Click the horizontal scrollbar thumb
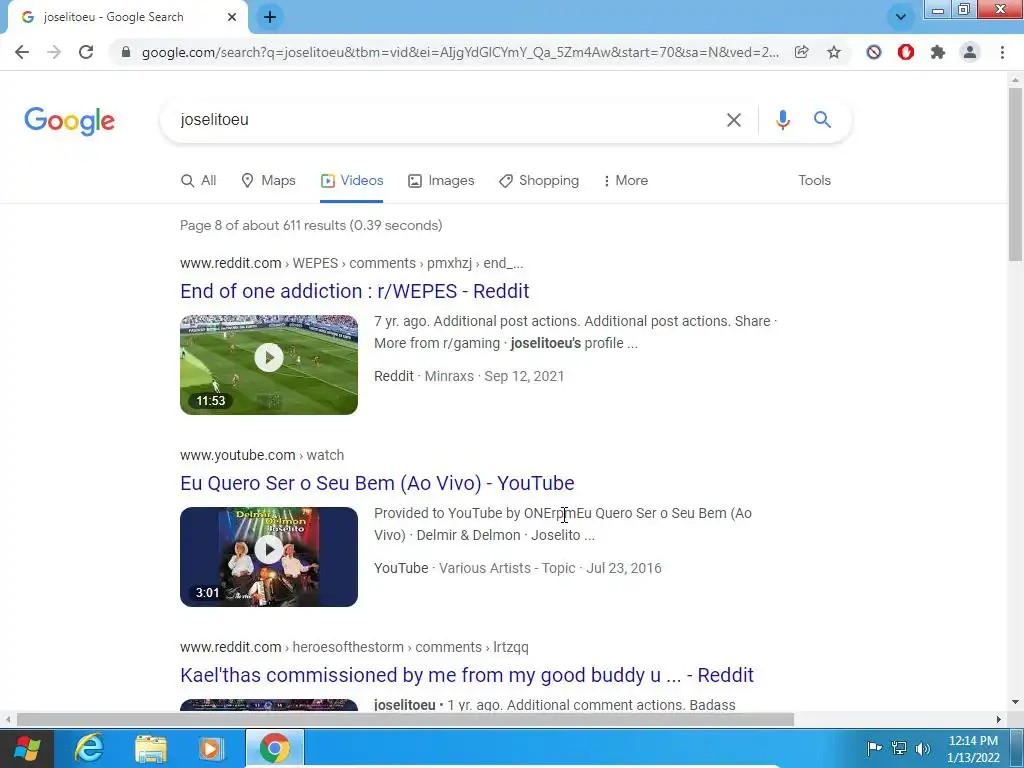The height and width of the screenshot is (768, 1024). [x=405, y=719]
